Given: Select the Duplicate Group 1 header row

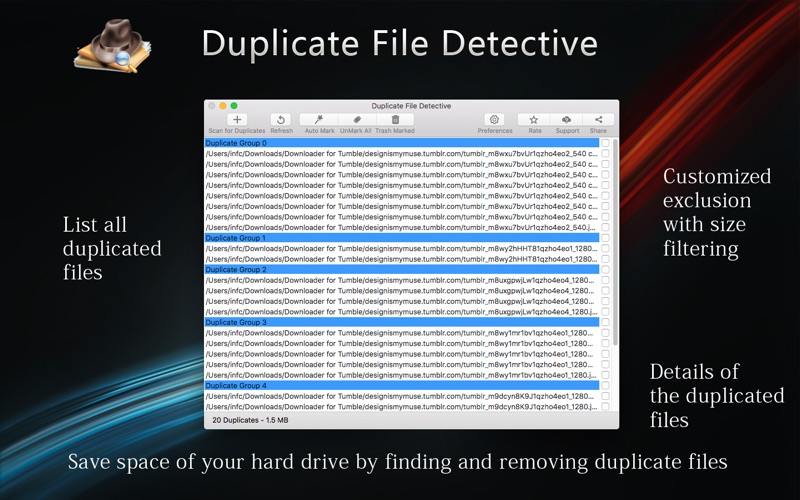Looking at the screenshot, I should click(x=402, y=238).
